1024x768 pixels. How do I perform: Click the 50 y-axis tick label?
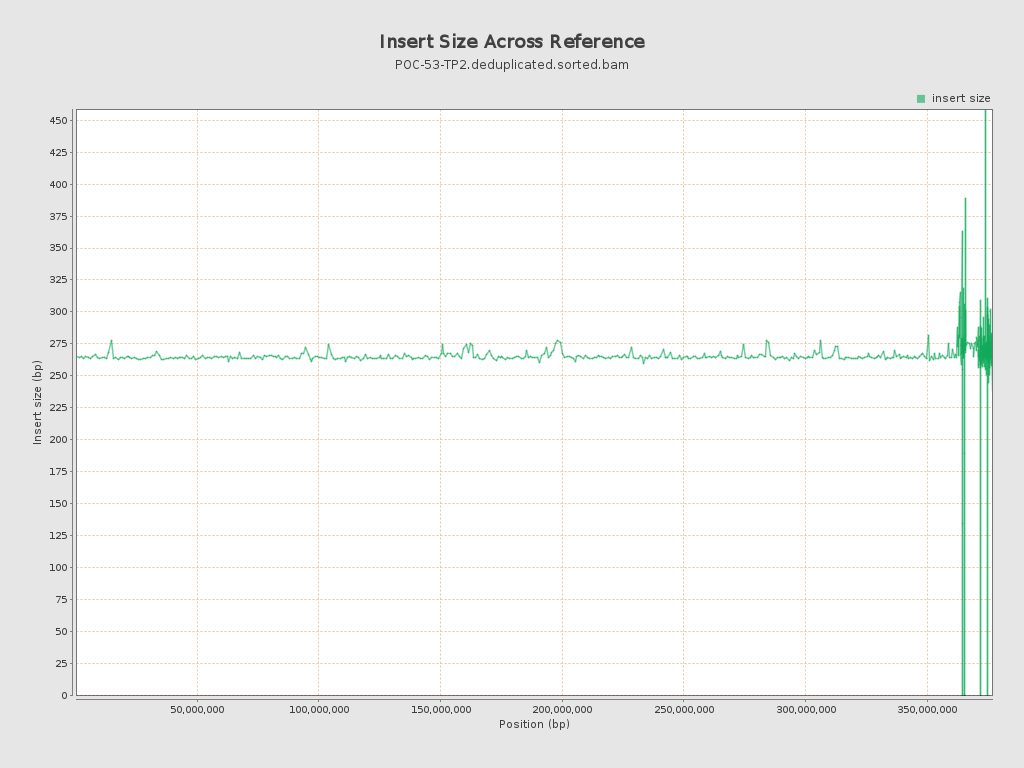[x=61, y=632]
